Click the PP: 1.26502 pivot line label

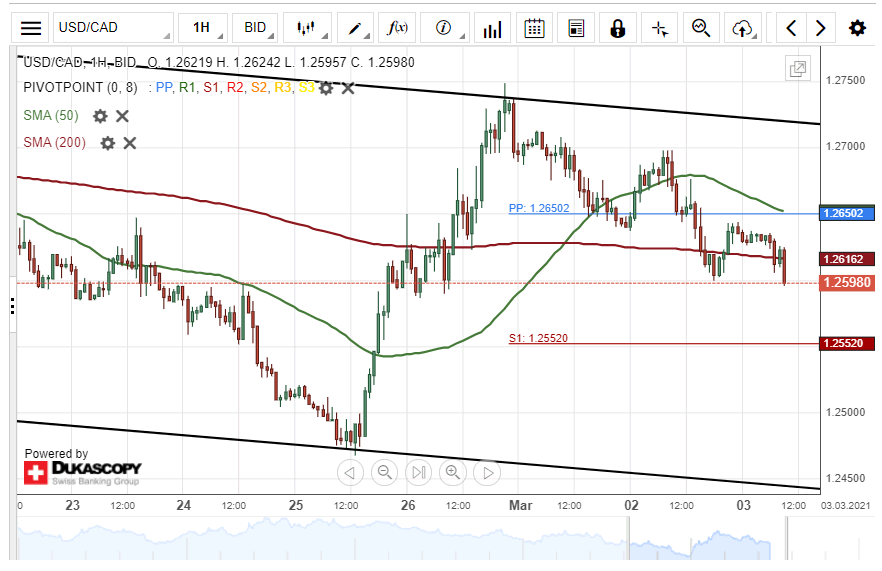click(x=539, y=208)
